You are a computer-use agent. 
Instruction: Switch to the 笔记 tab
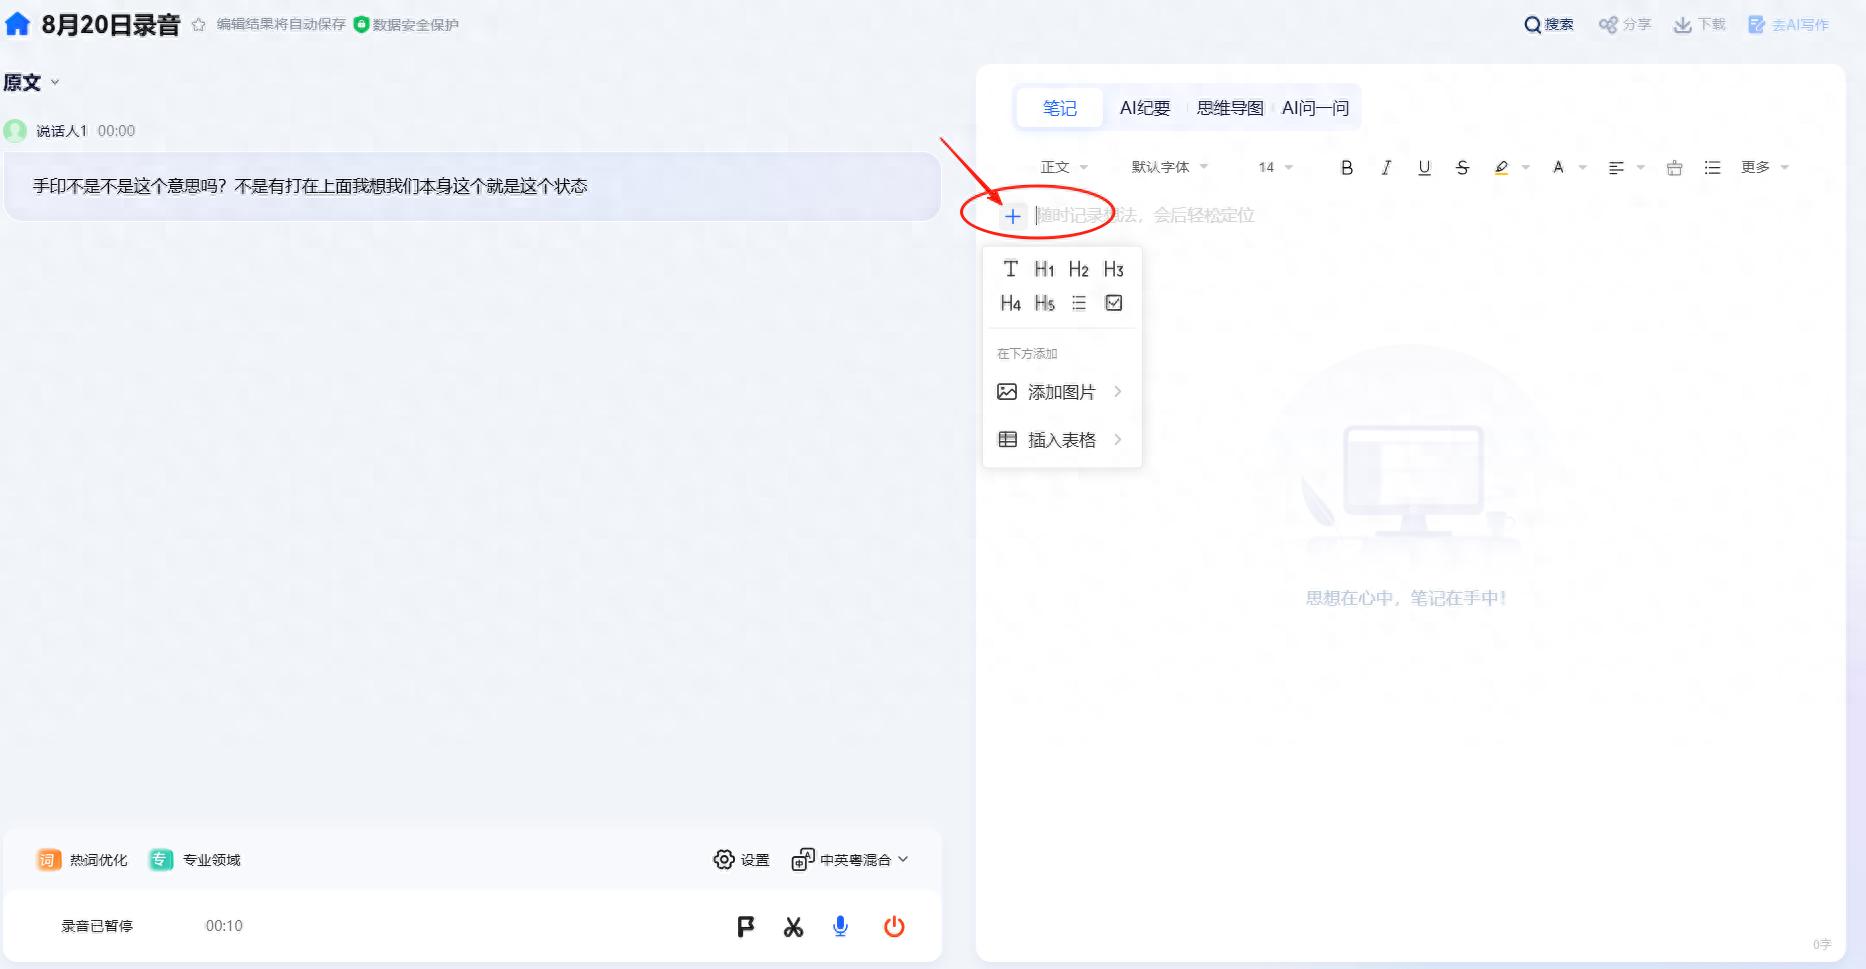pos(1060,108)
